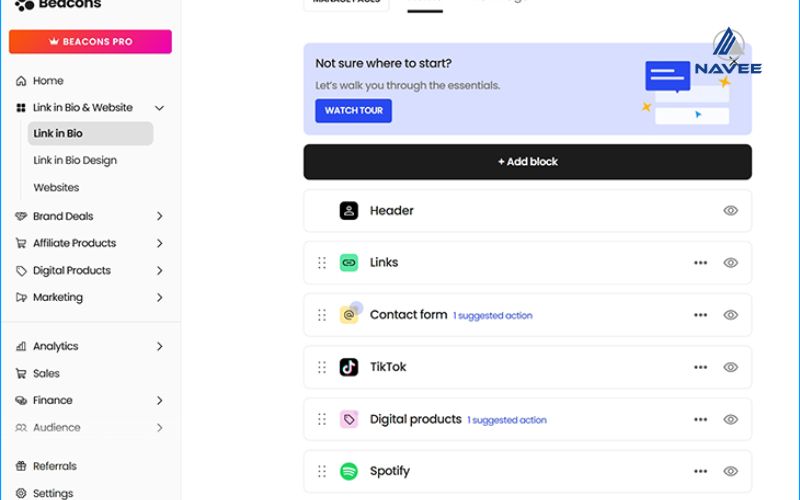The image size is (800, 500).
Task: Expand the Brand Deals submenu
Action: (x=160, y=216)
